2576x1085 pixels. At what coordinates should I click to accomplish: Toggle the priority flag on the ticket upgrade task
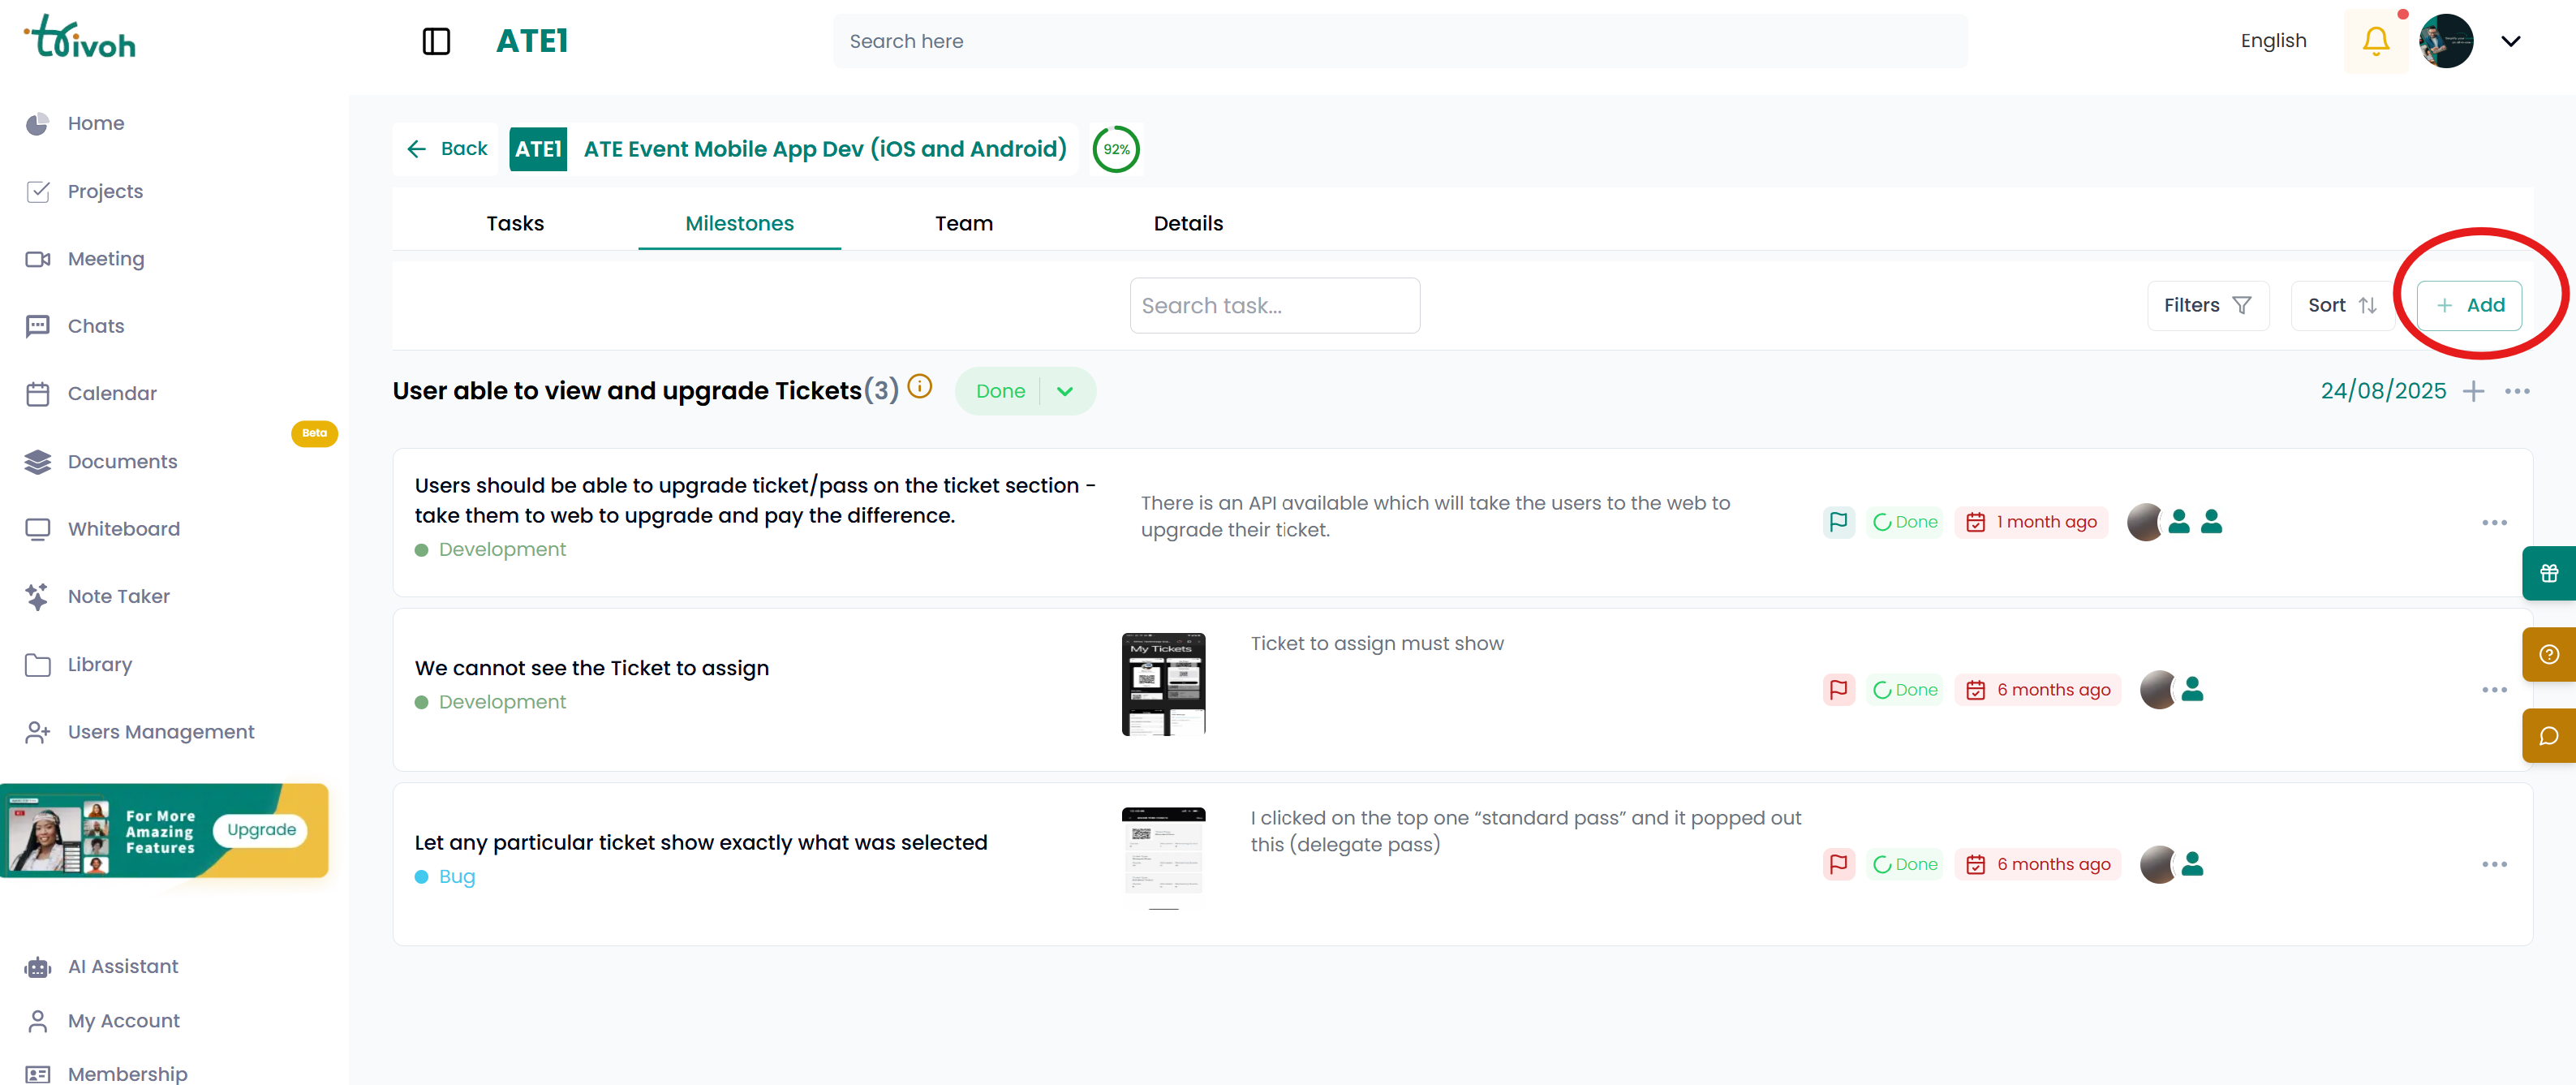coord(1838,521)
